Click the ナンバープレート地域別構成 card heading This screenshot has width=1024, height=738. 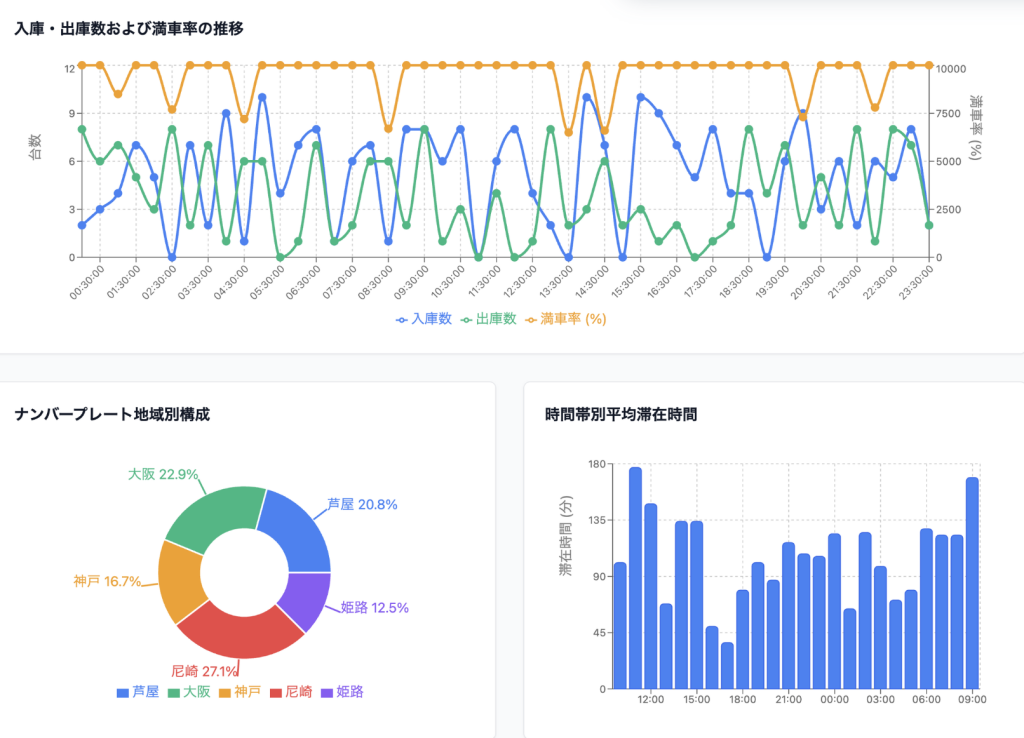tap(112, 414)
